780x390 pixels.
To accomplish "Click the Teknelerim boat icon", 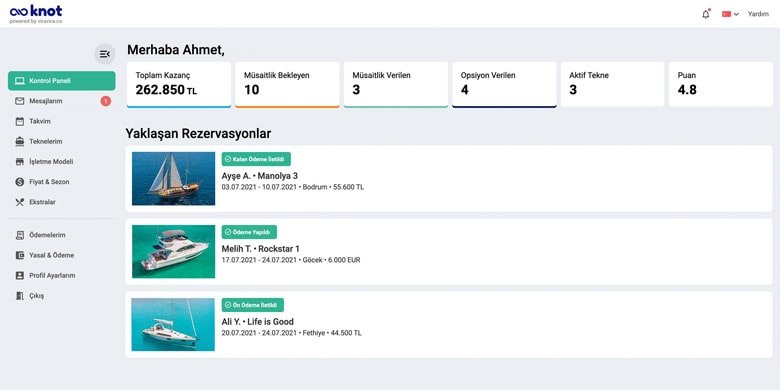I will (20, 142).
